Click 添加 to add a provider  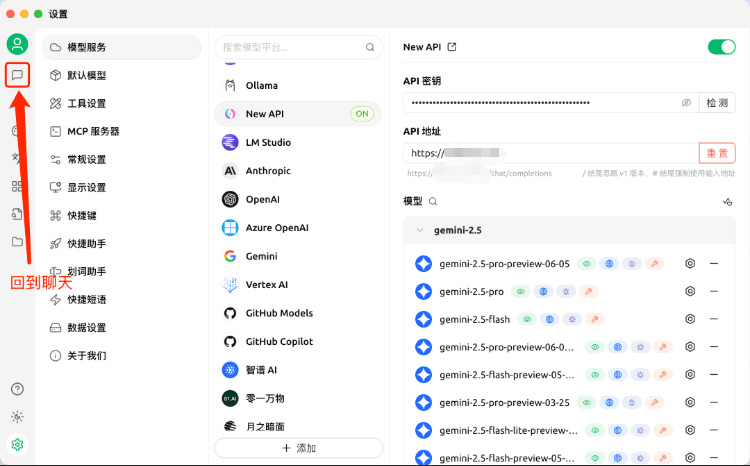(298, 448)
